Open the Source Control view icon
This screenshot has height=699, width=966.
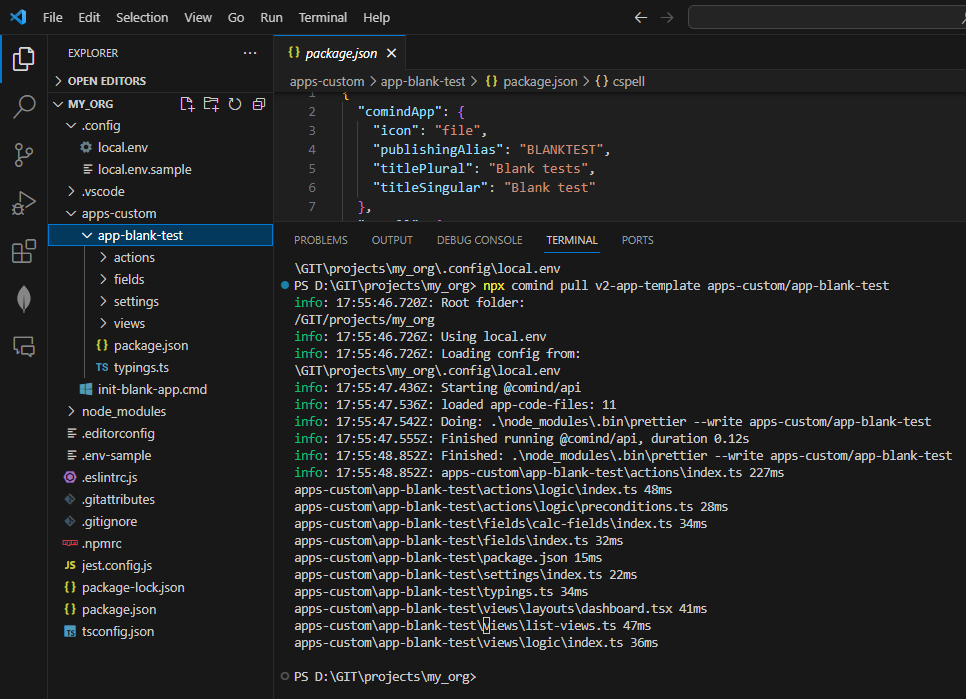tap(23, 155)
